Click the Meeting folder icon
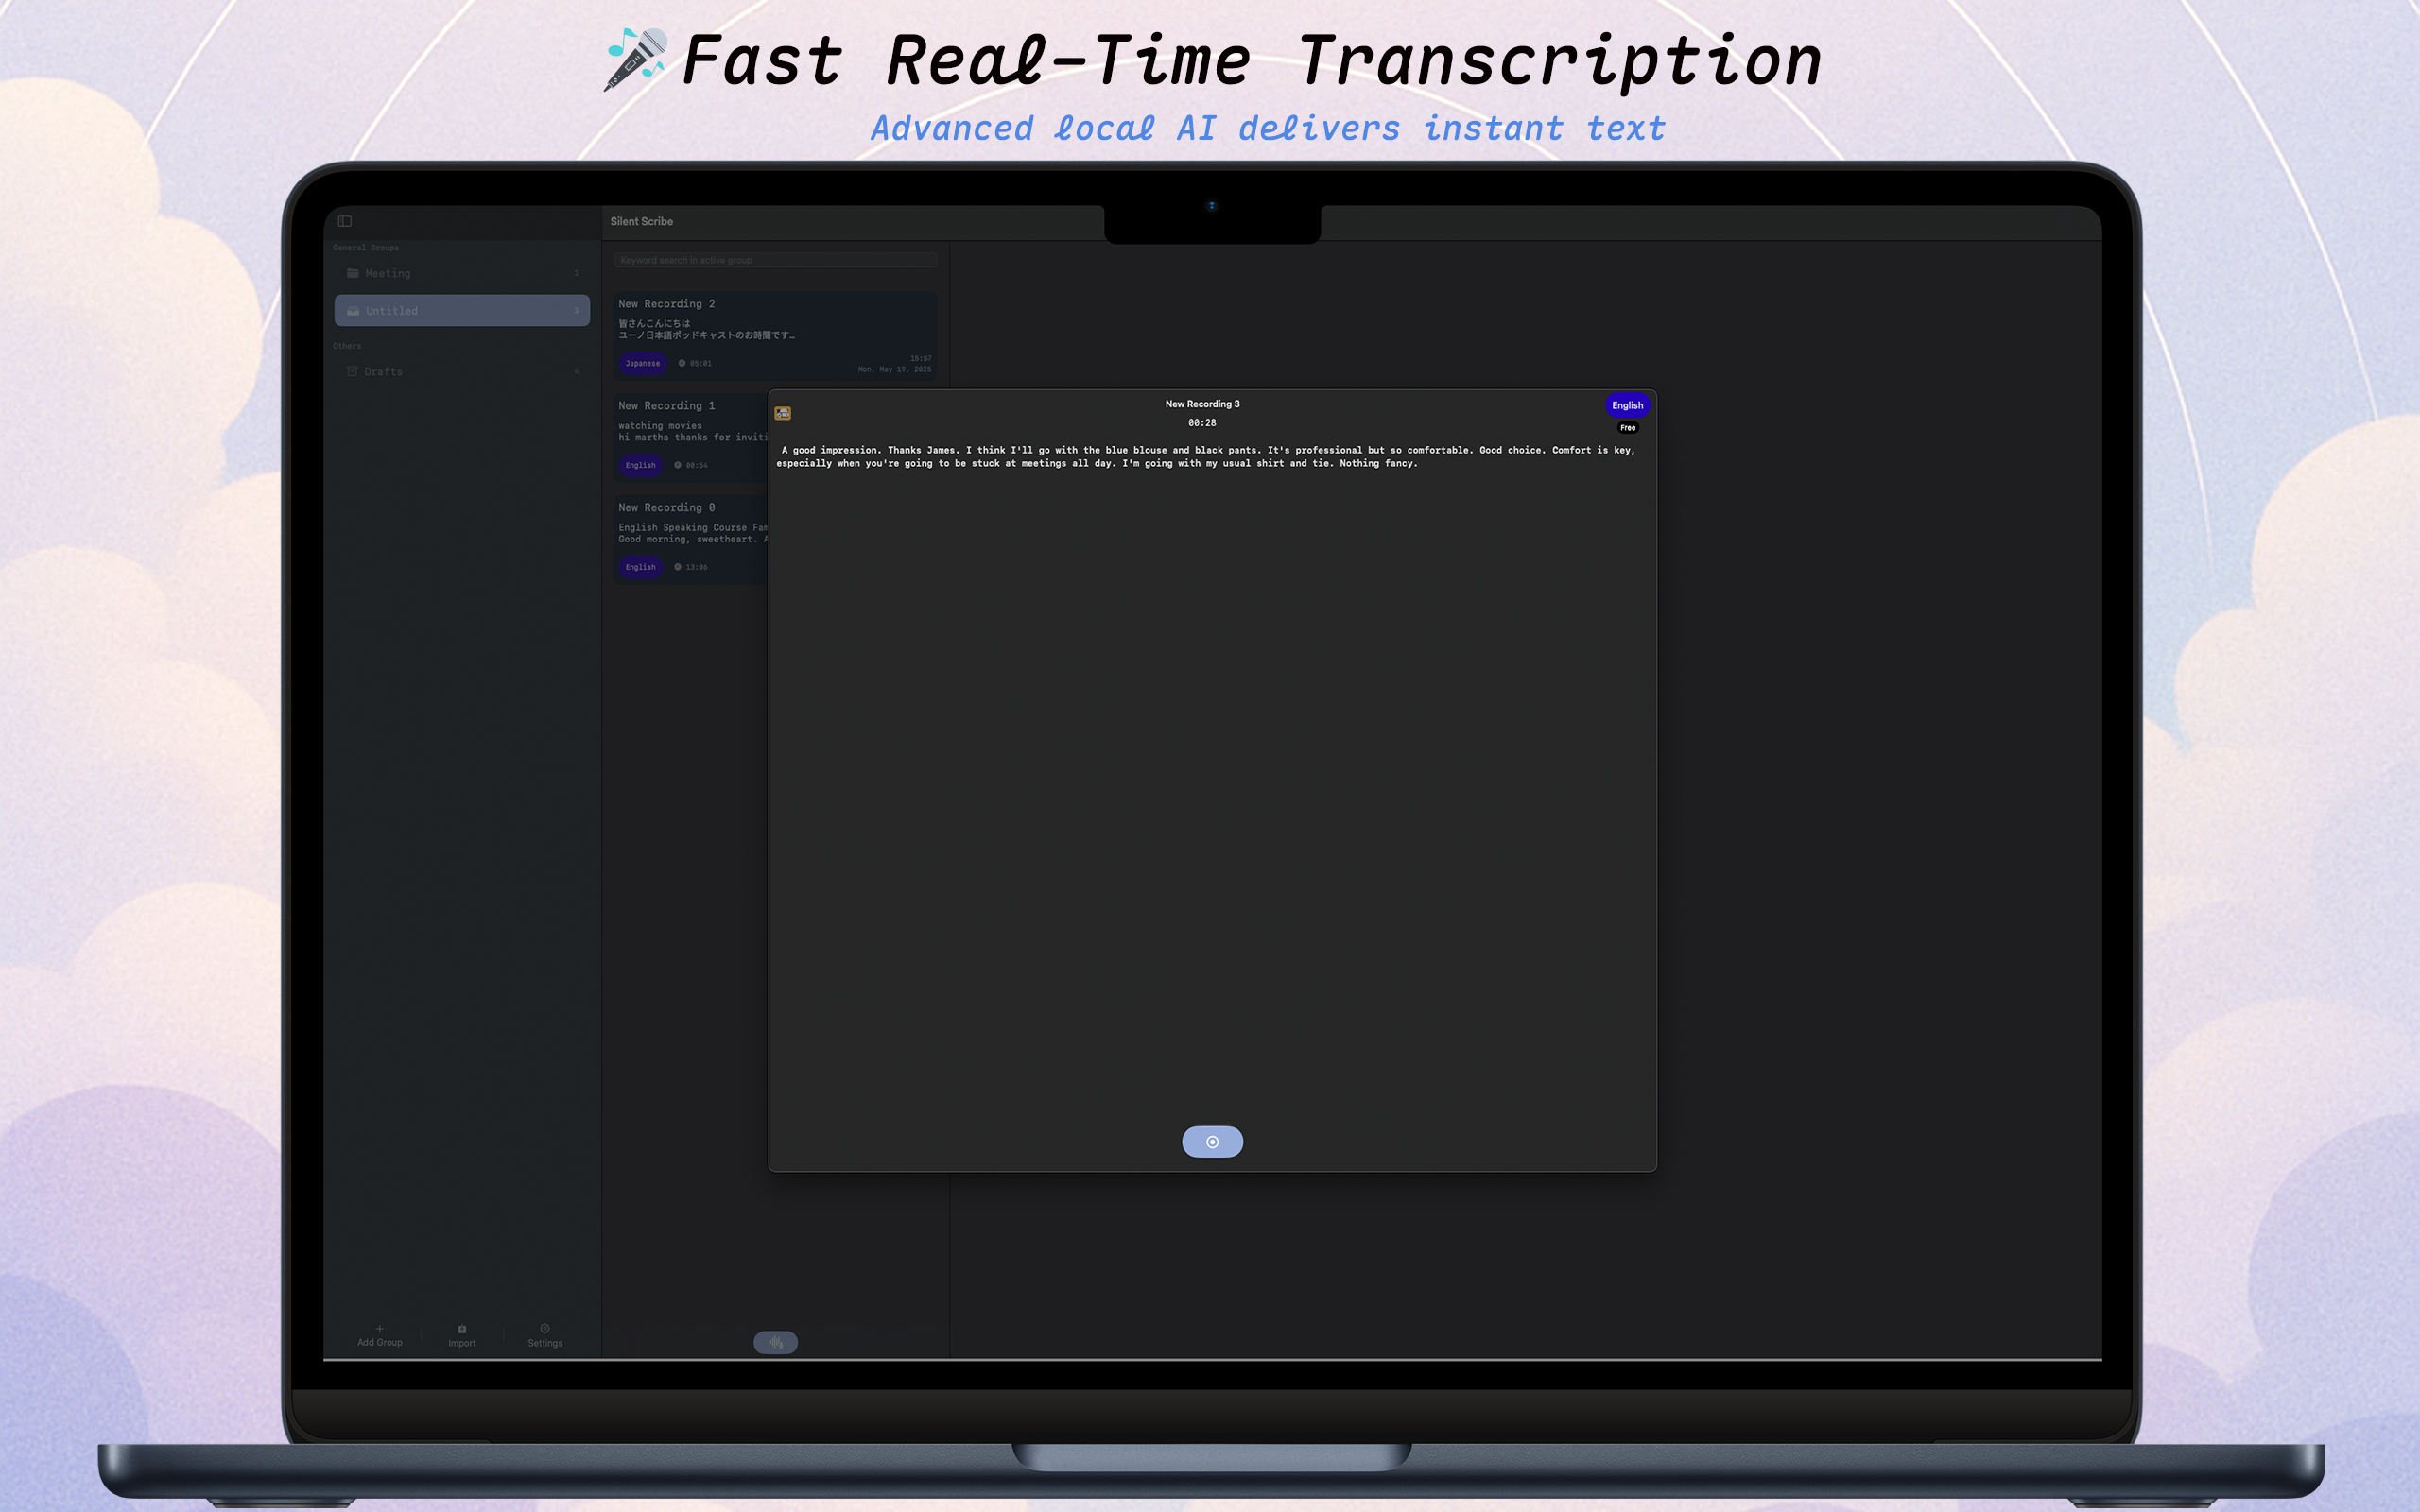This screenshot has width=2420, height=1512. coord(352,273)
